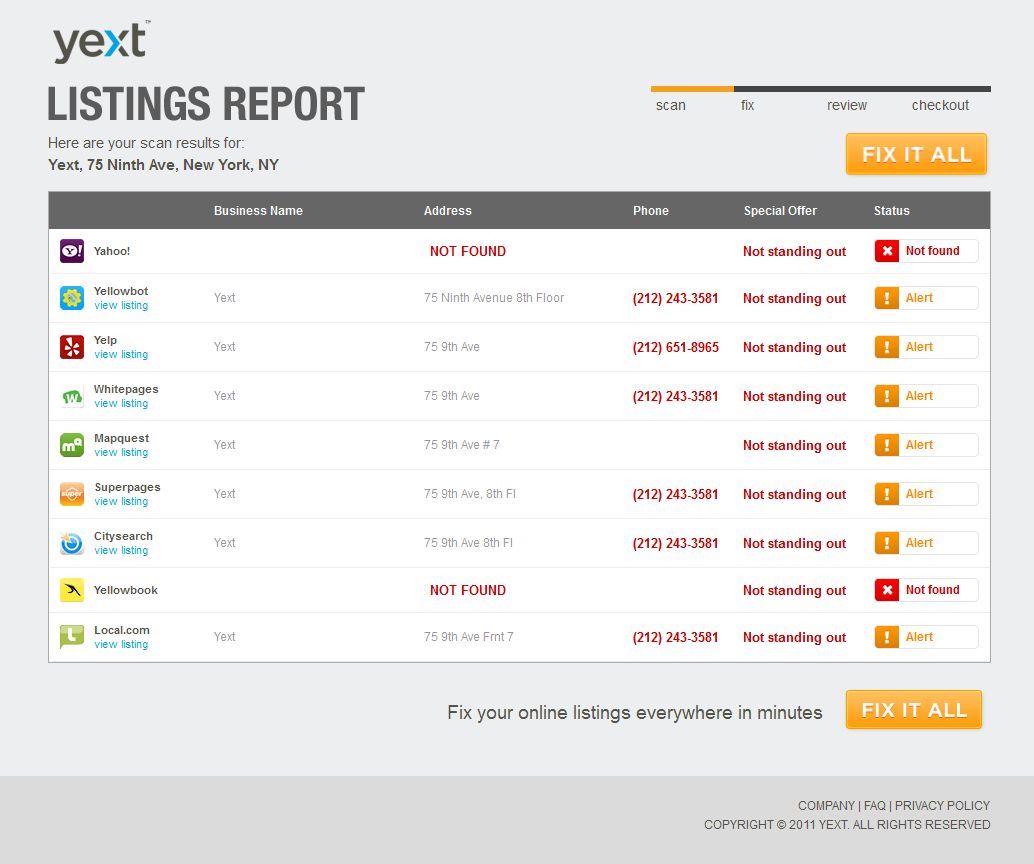Image resolution: width=1034 pixels, height=864 pixels.
Task: Click the Yellowbot phone number
Action: point(675,298)
